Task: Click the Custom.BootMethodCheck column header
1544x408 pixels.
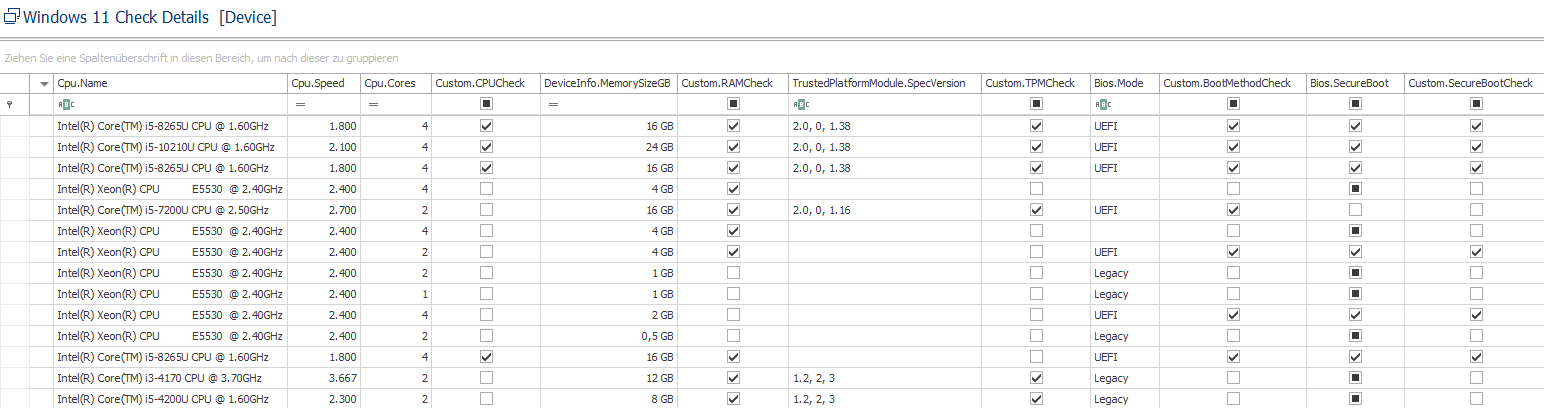Action: pos(1233,83)
